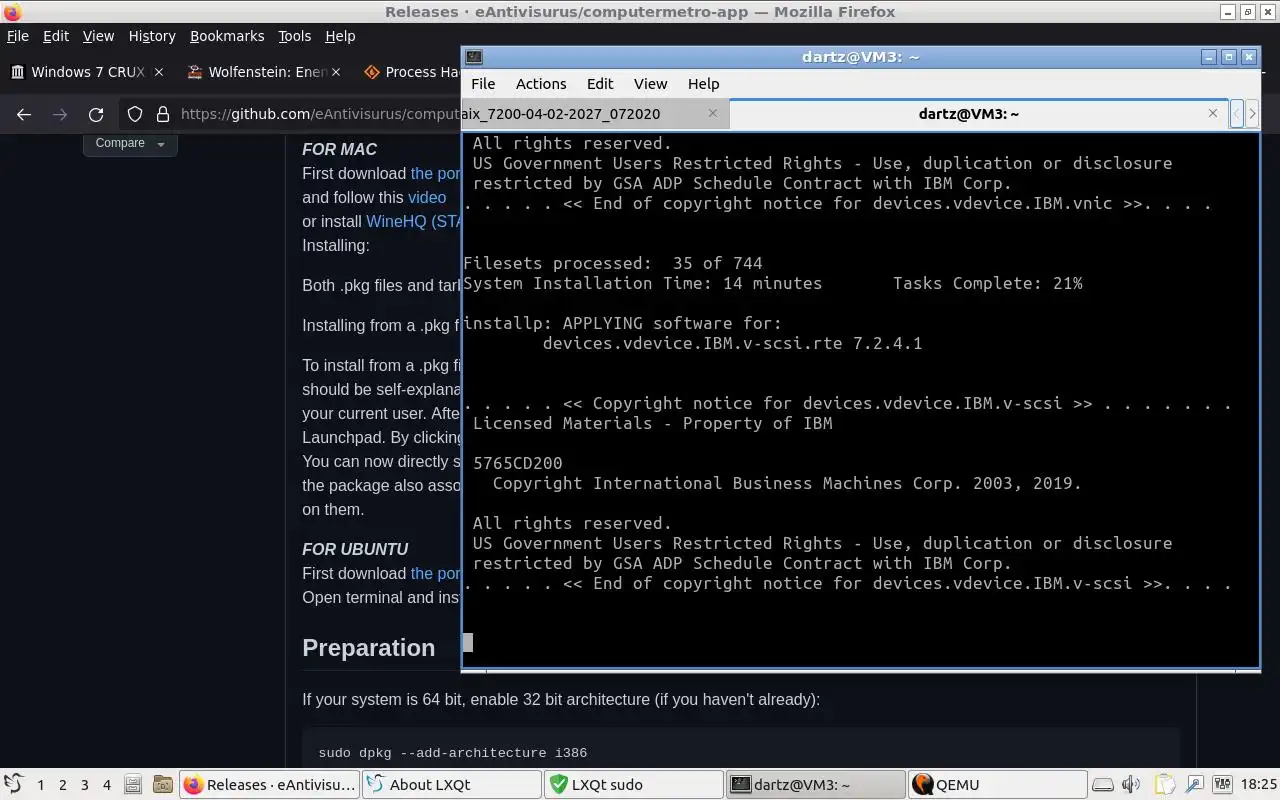This screenshot has width=1280, height=800.
Task: Open the WineHQ link
Action: (413, 221)
